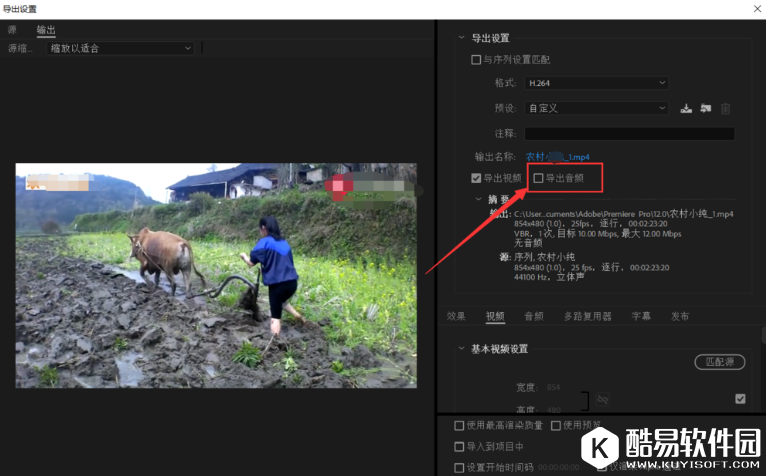Collapse the 导出设置 section

point(461,38)
